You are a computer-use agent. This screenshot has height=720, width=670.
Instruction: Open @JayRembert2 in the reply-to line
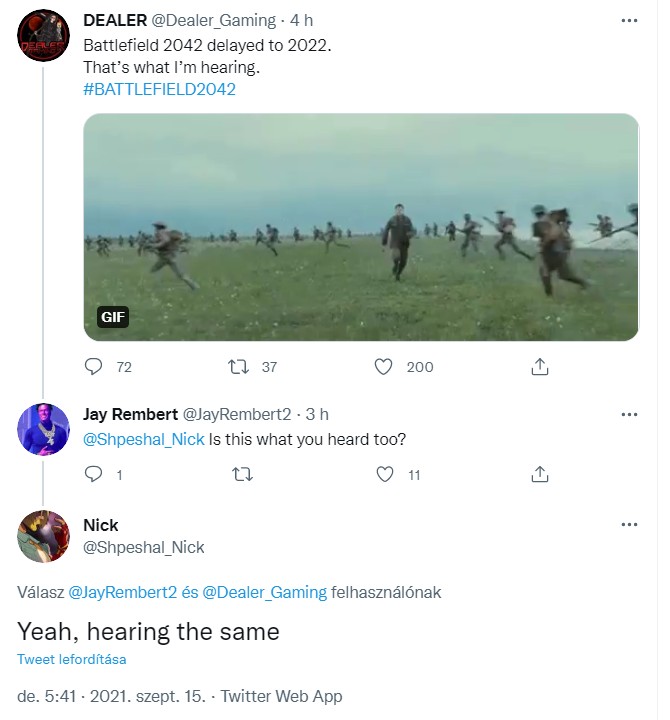pos(124,592)
